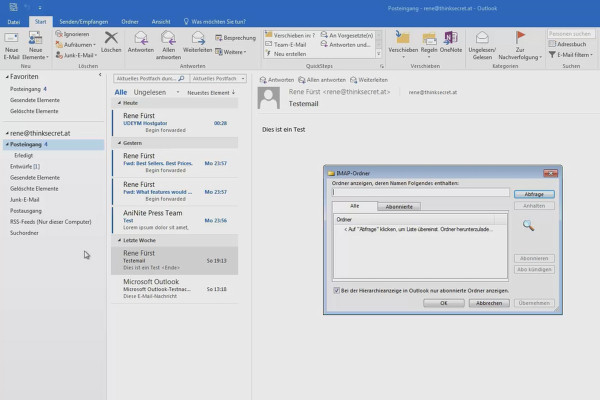Collapse the Favoriten section

tap(7, 77)
